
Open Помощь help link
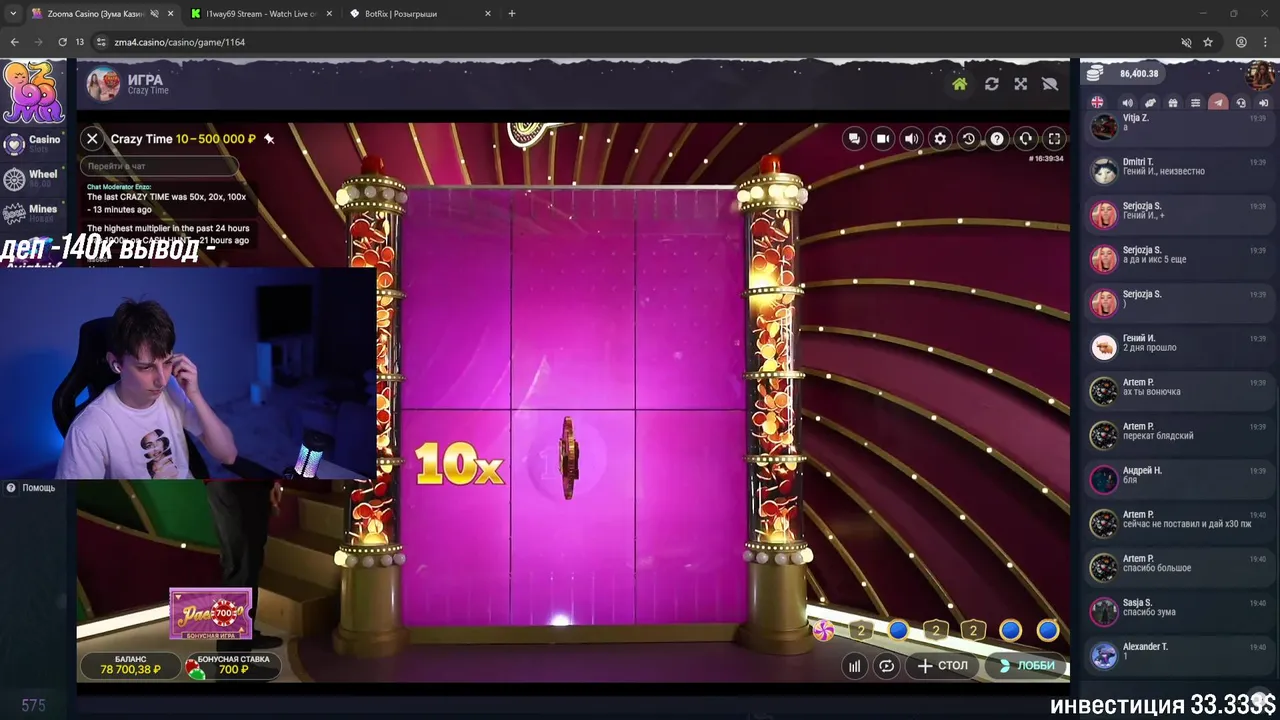pyautogui.click(x=31, y=488)
